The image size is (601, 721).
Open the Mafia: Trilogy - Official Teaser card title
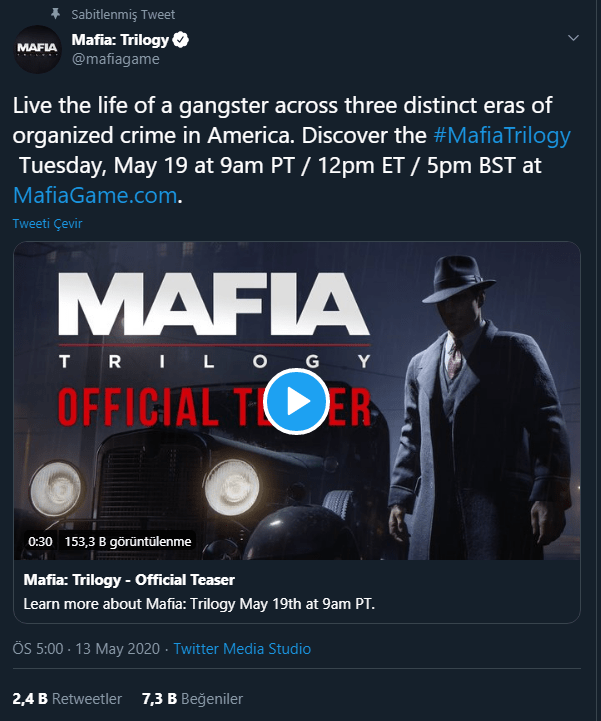tap(128, 580)
